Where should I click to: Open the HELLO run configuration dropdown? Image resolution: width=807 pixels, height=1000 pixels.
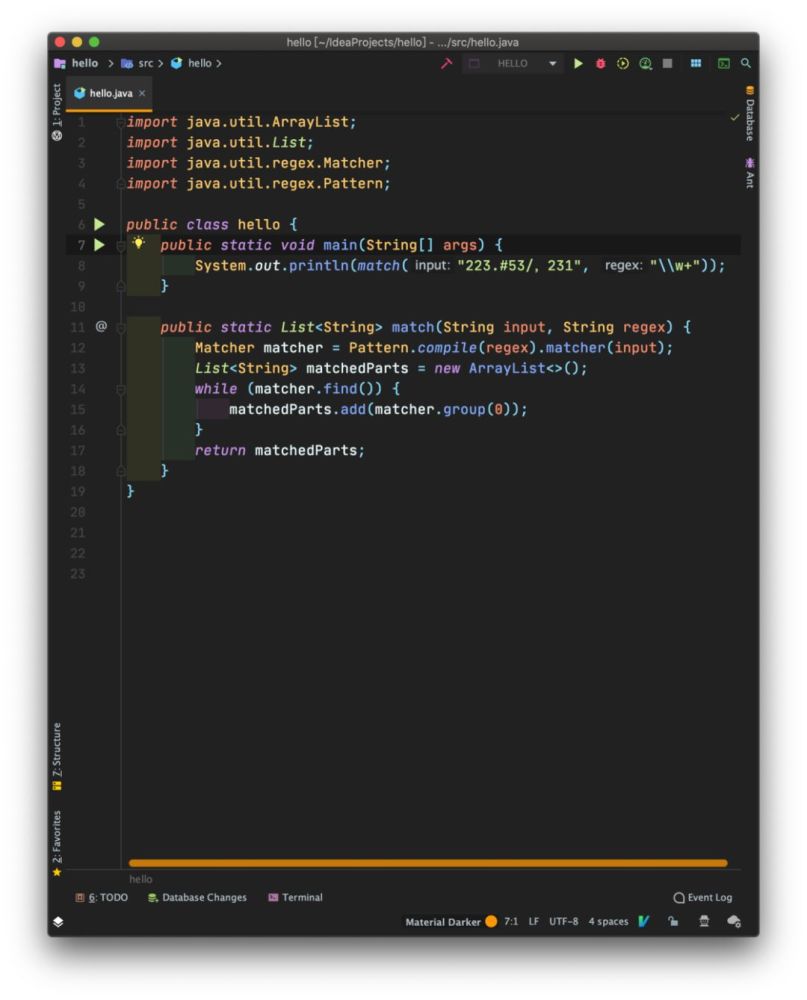pos(514,63)
